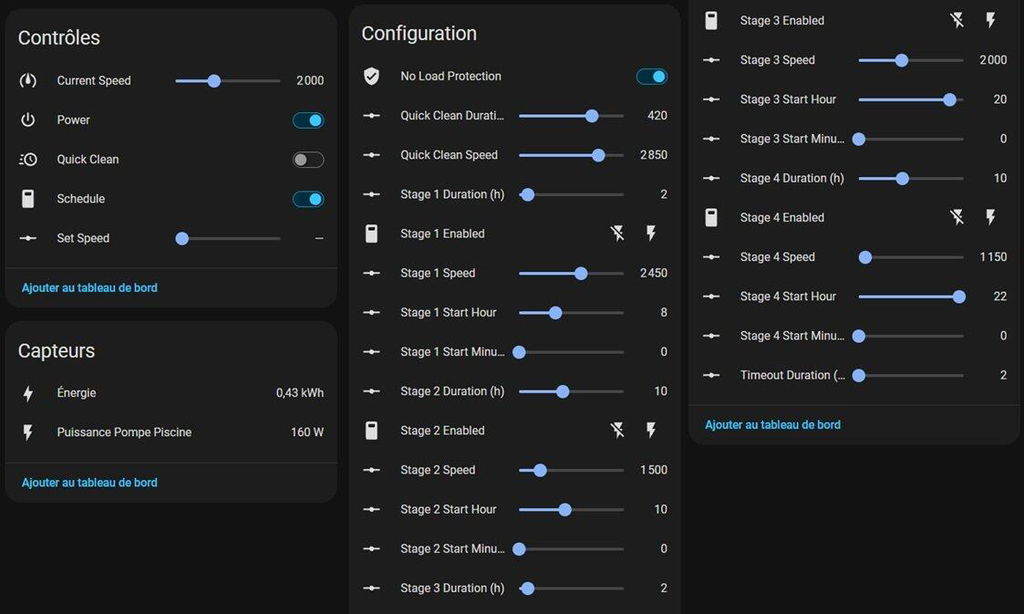The image size is (1024, 614).
Task: Click the Stage 2 Duration slider handle
Action: click(x=562, y=391)
